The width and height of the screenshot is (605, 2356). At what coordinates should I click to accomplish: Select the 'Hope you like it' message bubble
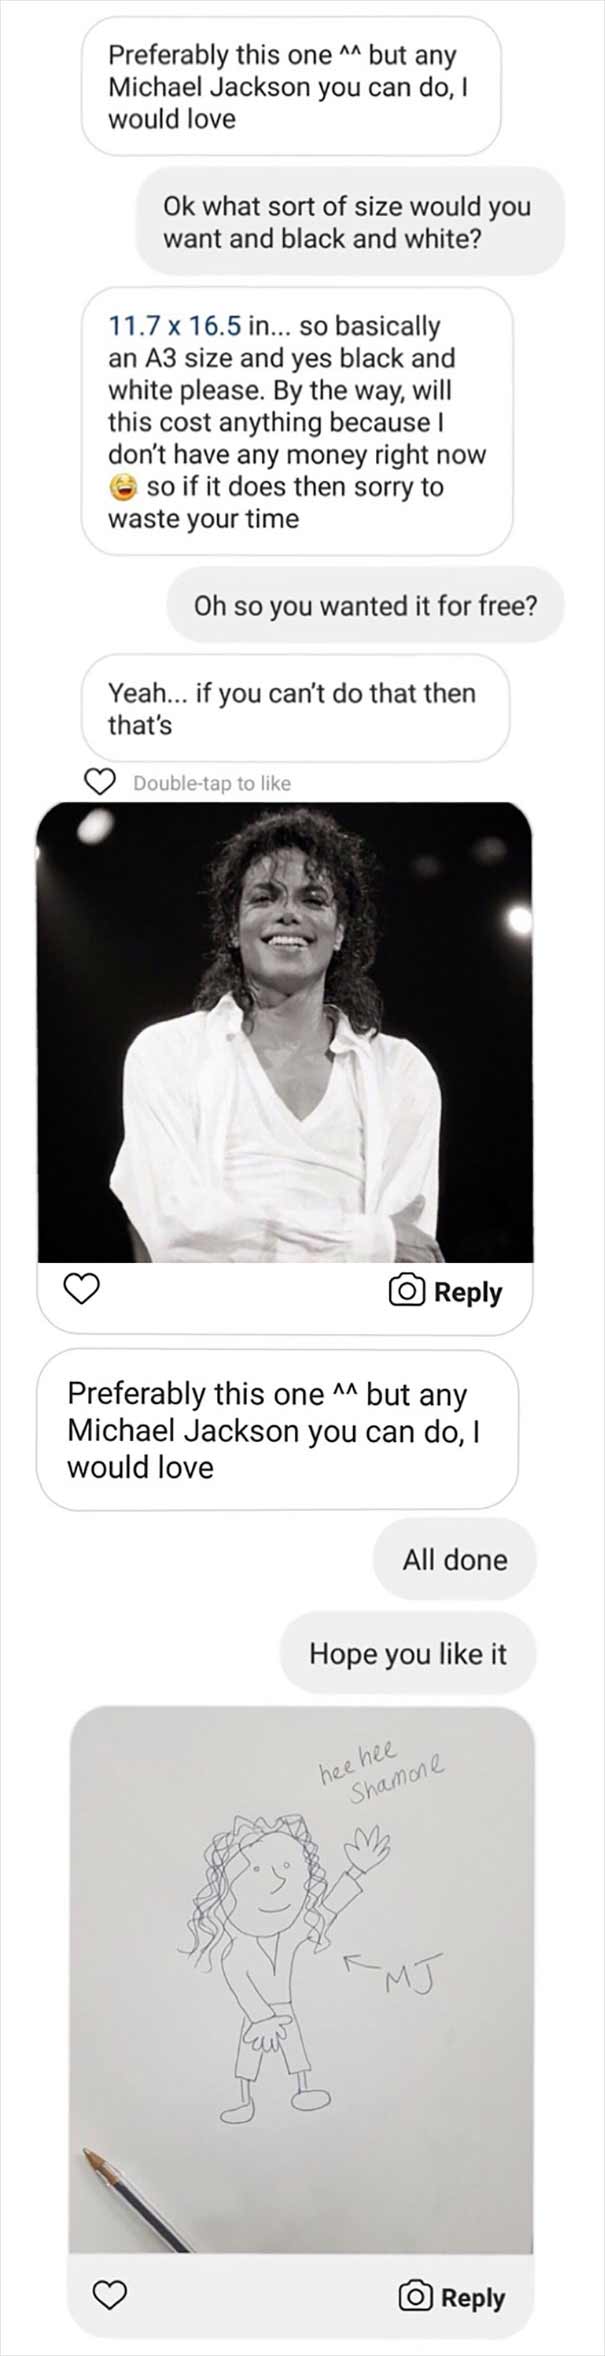408,1653
